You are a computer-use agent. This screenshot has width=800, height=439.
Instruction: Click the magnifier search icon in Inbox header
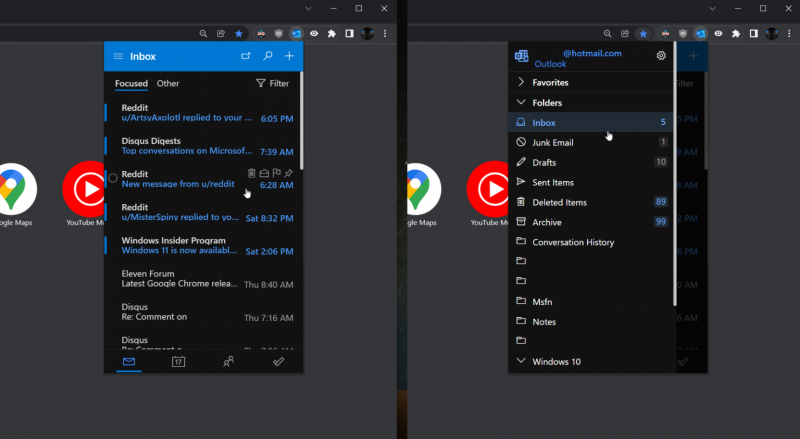coord(268,57)
